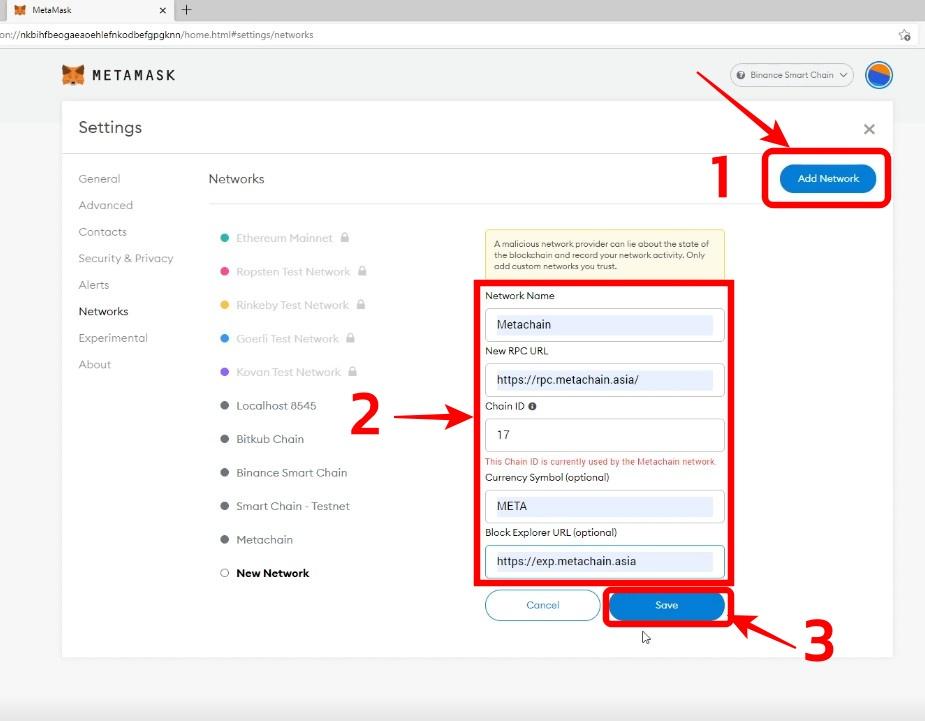Image resolution: width=925 pixels, height=721 pixels.
Task: Click the lock icon beside Rinkeby Test Network
Action: [x=360, y=304]
